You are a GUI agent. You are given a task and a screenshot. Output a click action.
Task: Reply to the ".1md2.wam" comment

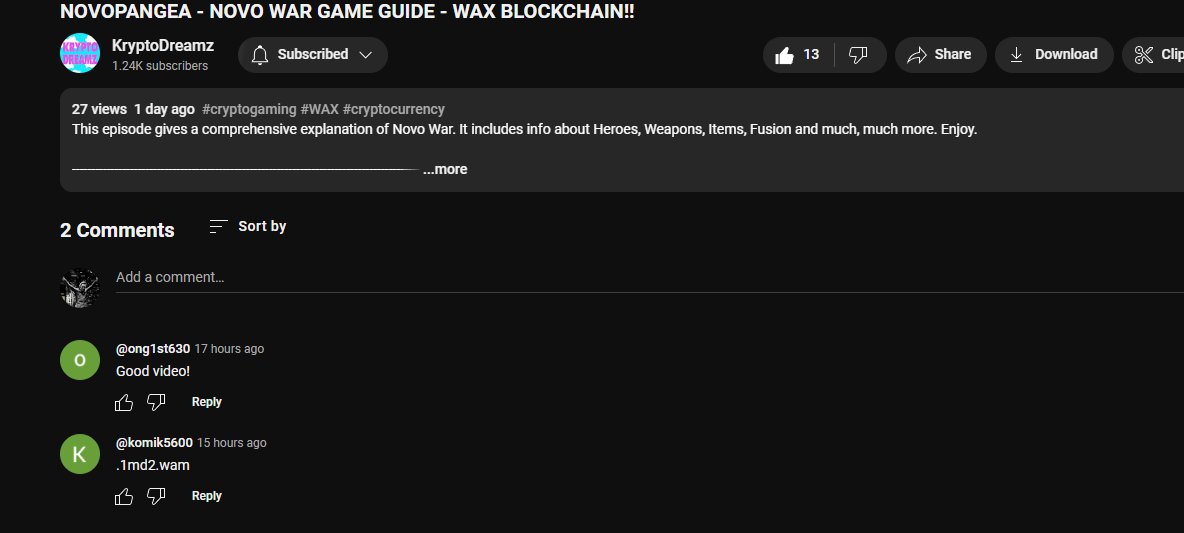coord(207,496)
